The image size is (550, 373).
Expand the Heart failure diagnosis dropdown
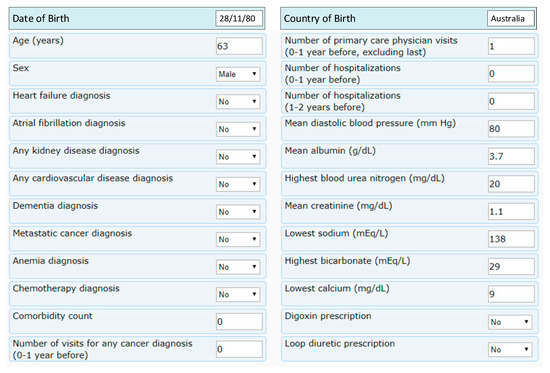pos(238,102)
